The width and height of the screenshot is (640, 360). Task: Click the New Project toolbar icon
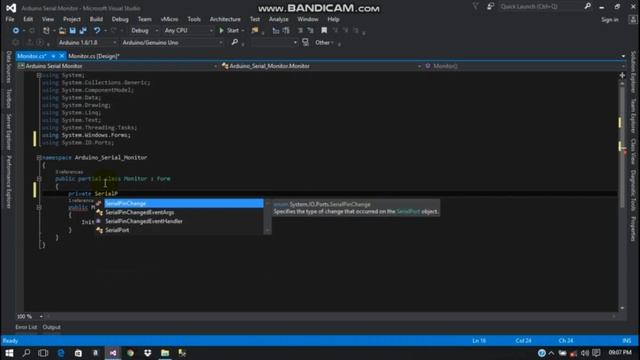pos(46,30)
